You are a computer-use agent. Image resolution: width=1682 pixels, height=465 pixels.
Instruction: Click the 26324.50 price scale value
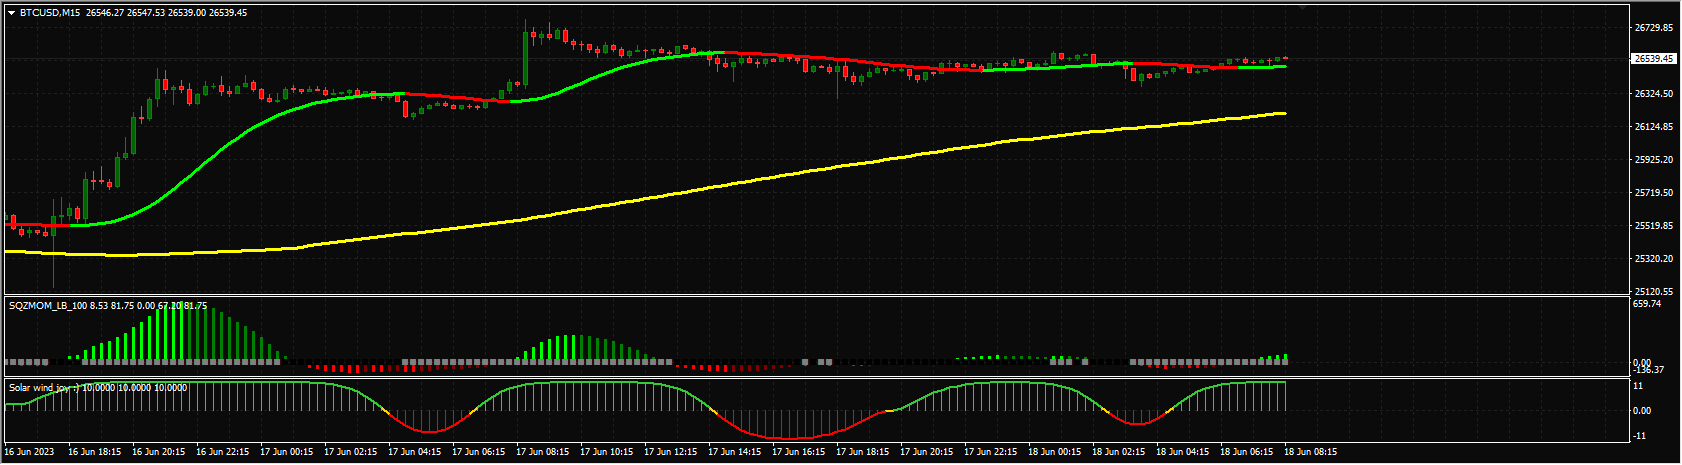(1654, 94)
